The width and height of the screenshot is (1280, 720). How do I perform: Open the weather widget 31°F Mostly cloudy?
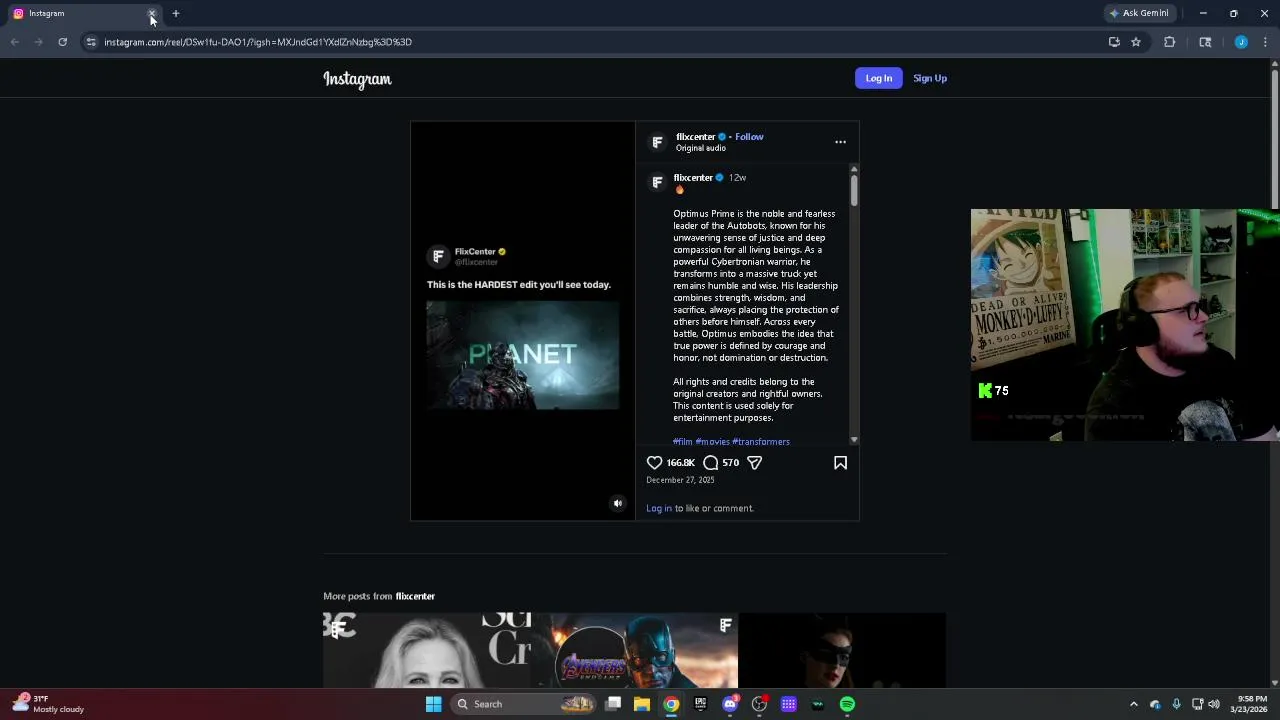click(47, 704)
